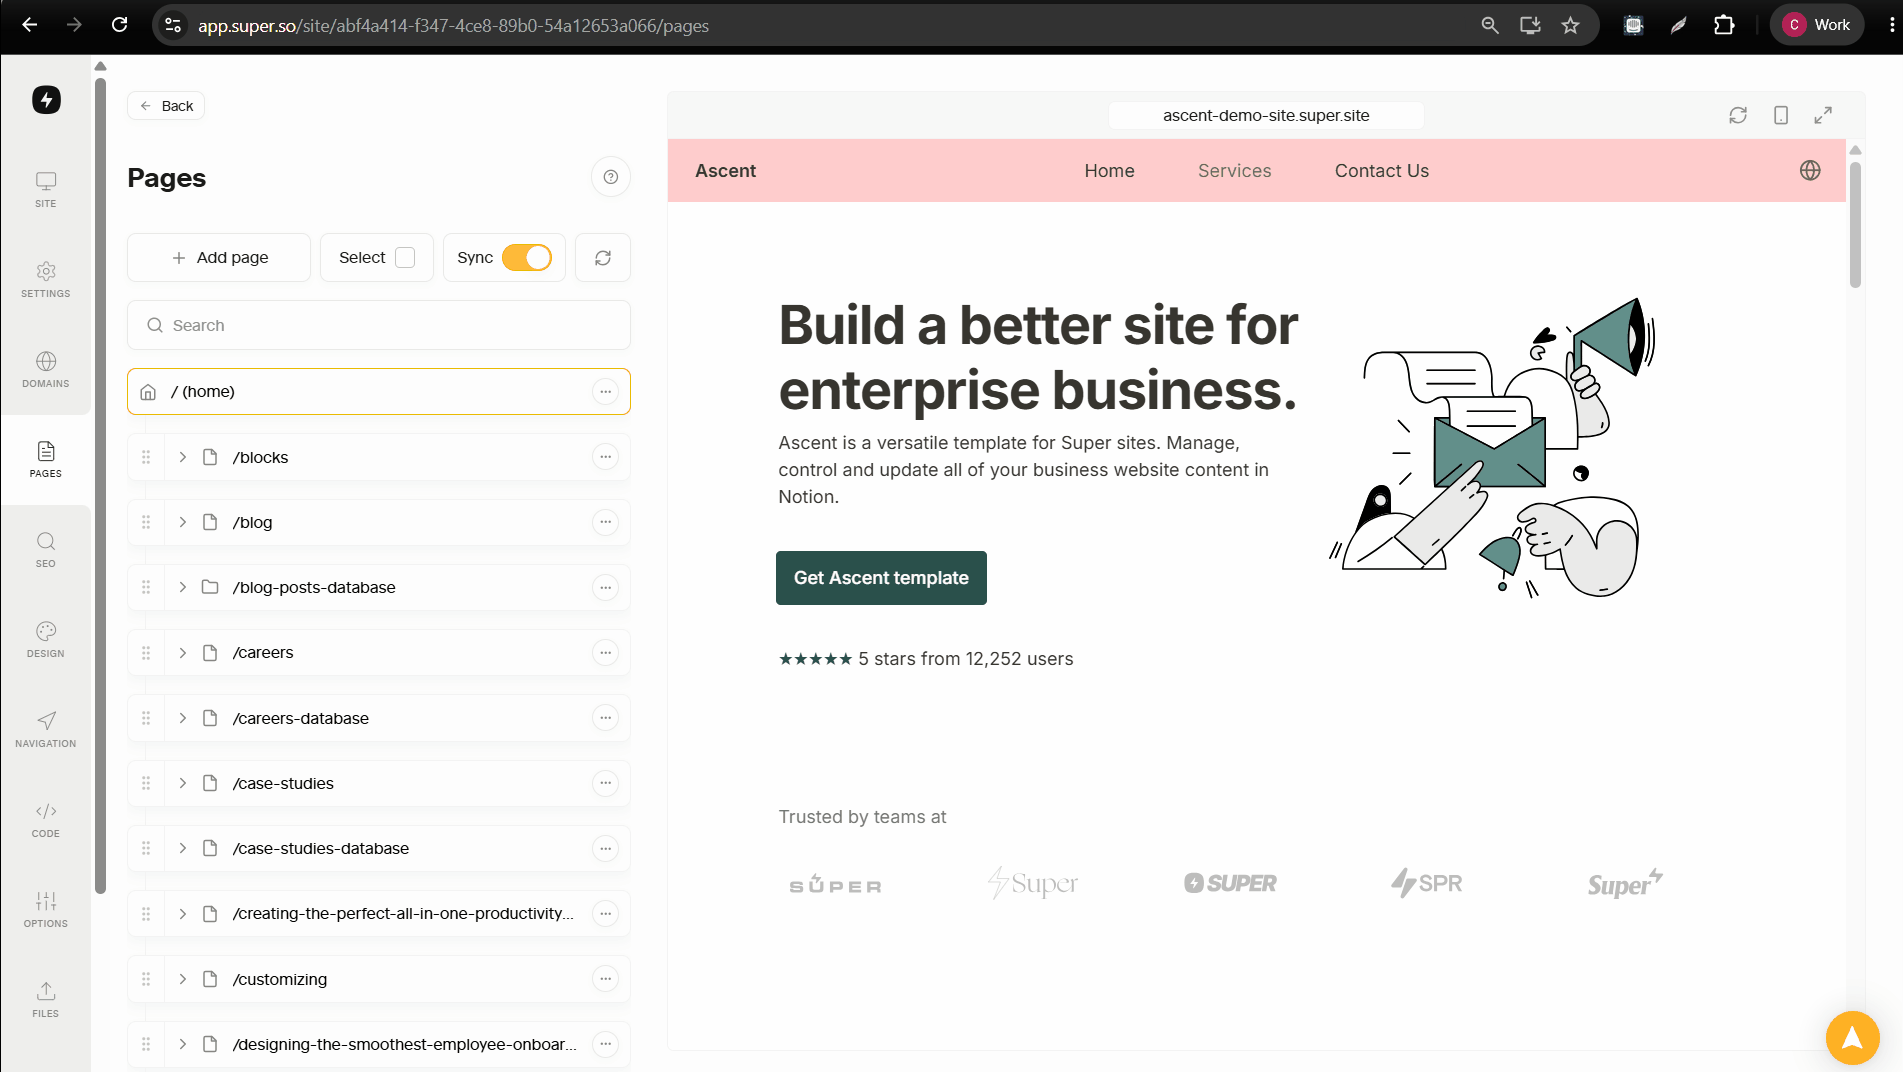Open the Contact Us link in preview navigation
The width and height of the screenshot is (1903, 1072).
click(x=1381, y=171)
